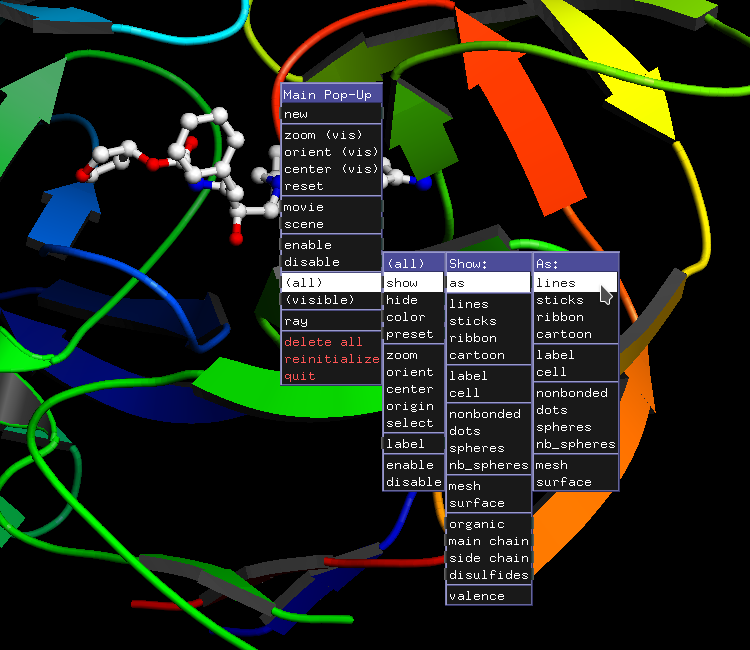Choose 'nb_spheres' in As submenu
This screenshot has width=750, height=650.
coord(575,444)
